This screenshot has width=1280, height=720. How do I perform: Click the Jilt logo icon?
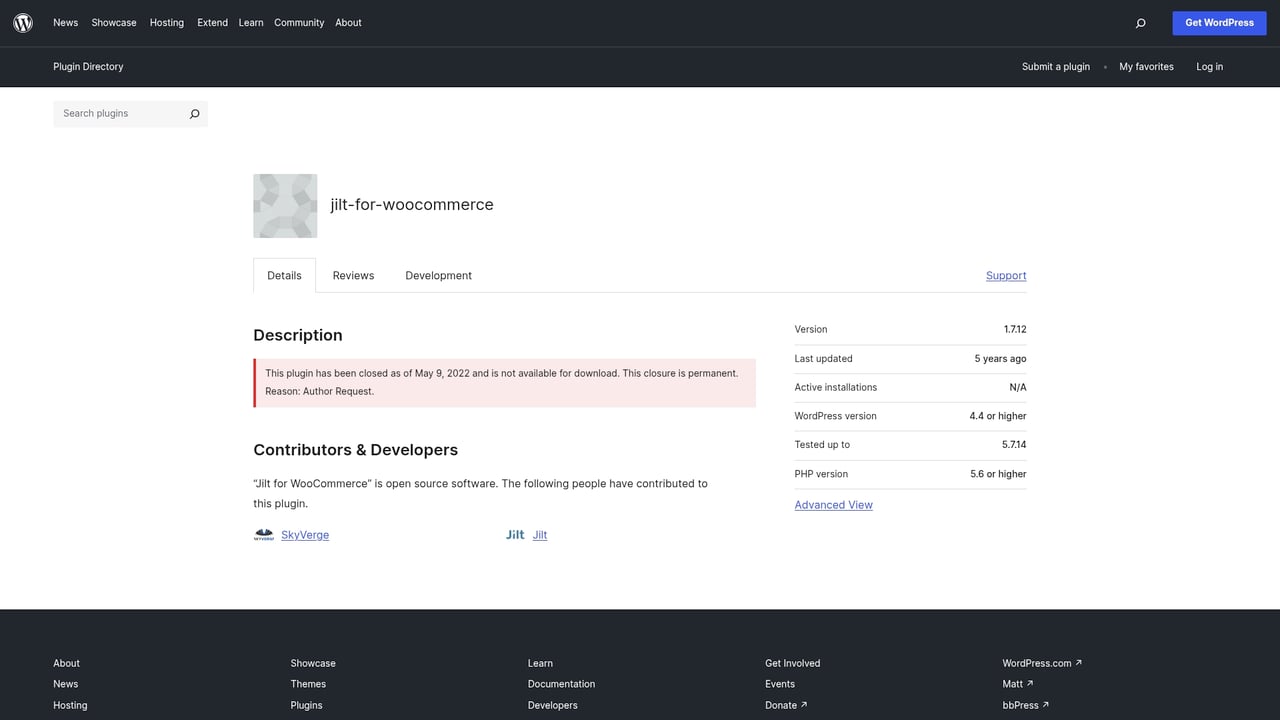pos(514,534)
